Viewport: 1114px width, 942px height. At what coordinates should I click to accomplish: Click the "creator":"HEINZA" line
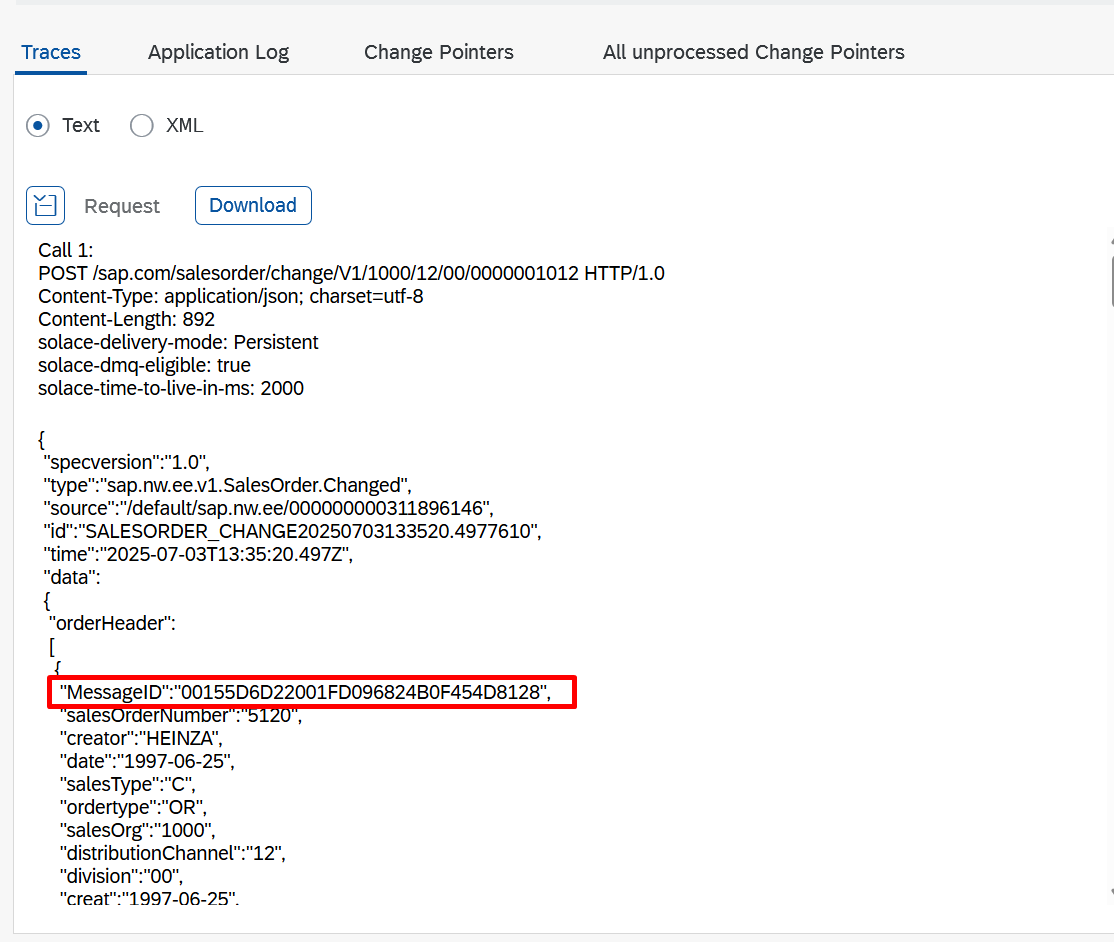[x=141, y=738]
